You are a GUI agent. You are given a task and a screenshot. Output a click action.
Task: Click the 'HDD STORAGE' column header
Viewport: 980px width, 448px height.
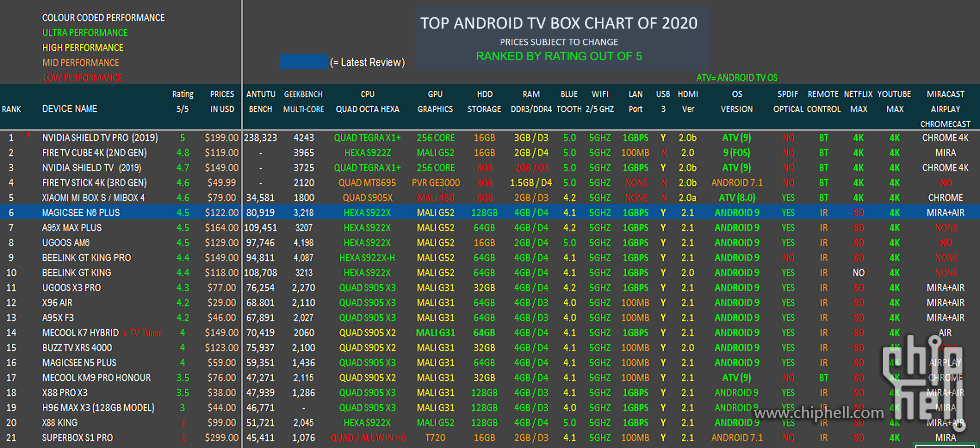[x=484, y=101]
